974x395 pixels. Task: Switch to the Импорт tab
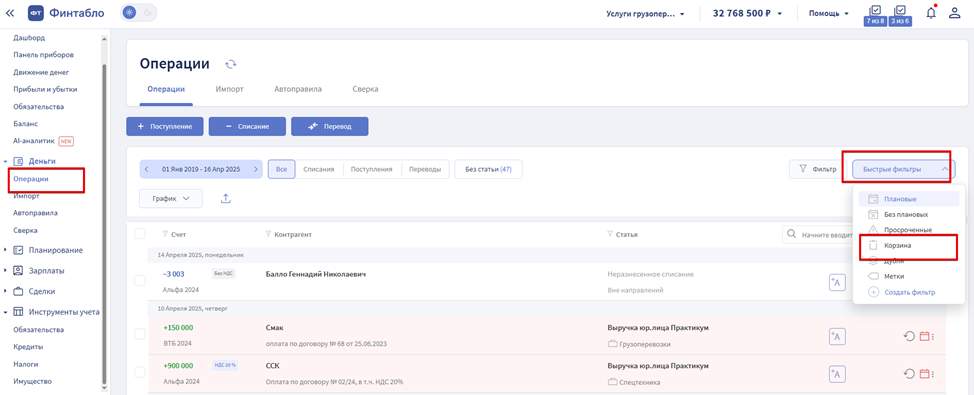tap(229, 89)
